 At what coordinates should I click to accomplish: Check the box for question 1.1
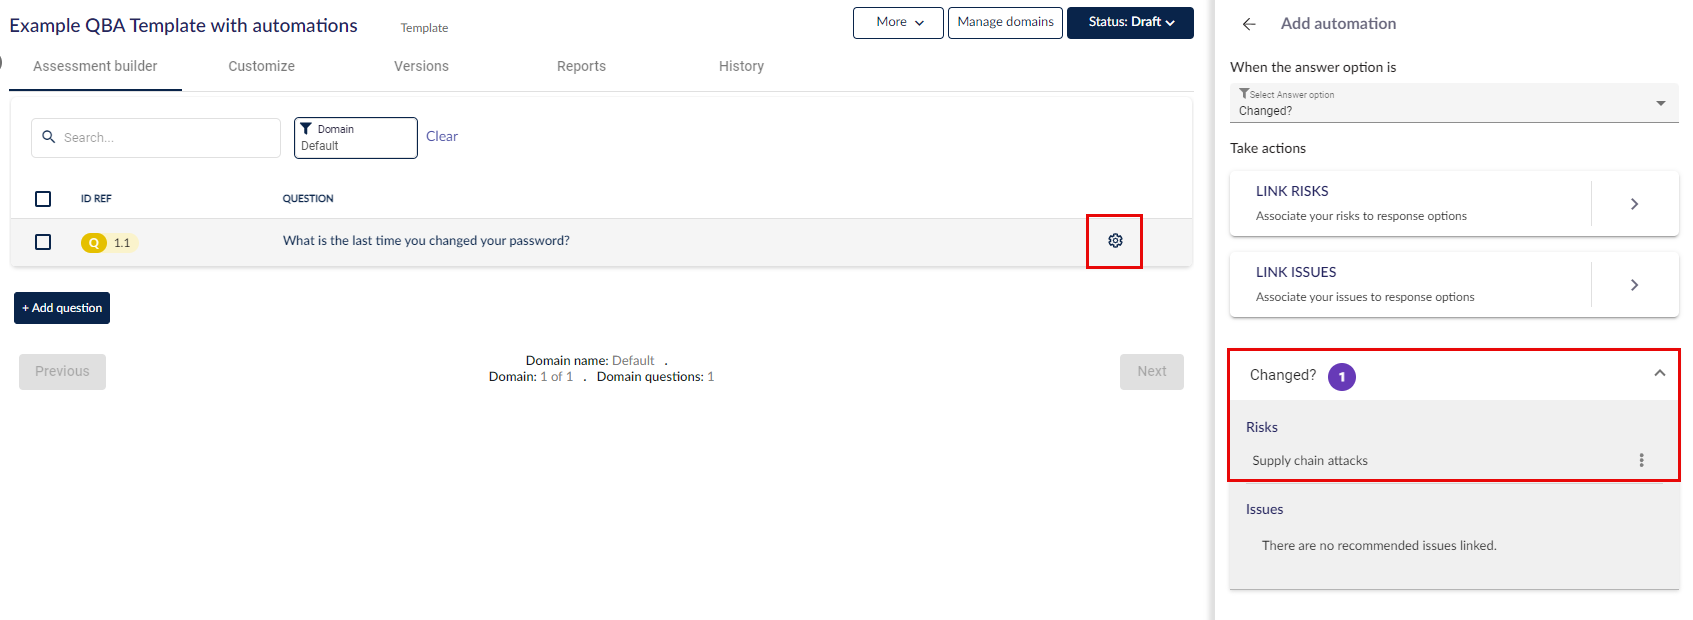[43, 242]
